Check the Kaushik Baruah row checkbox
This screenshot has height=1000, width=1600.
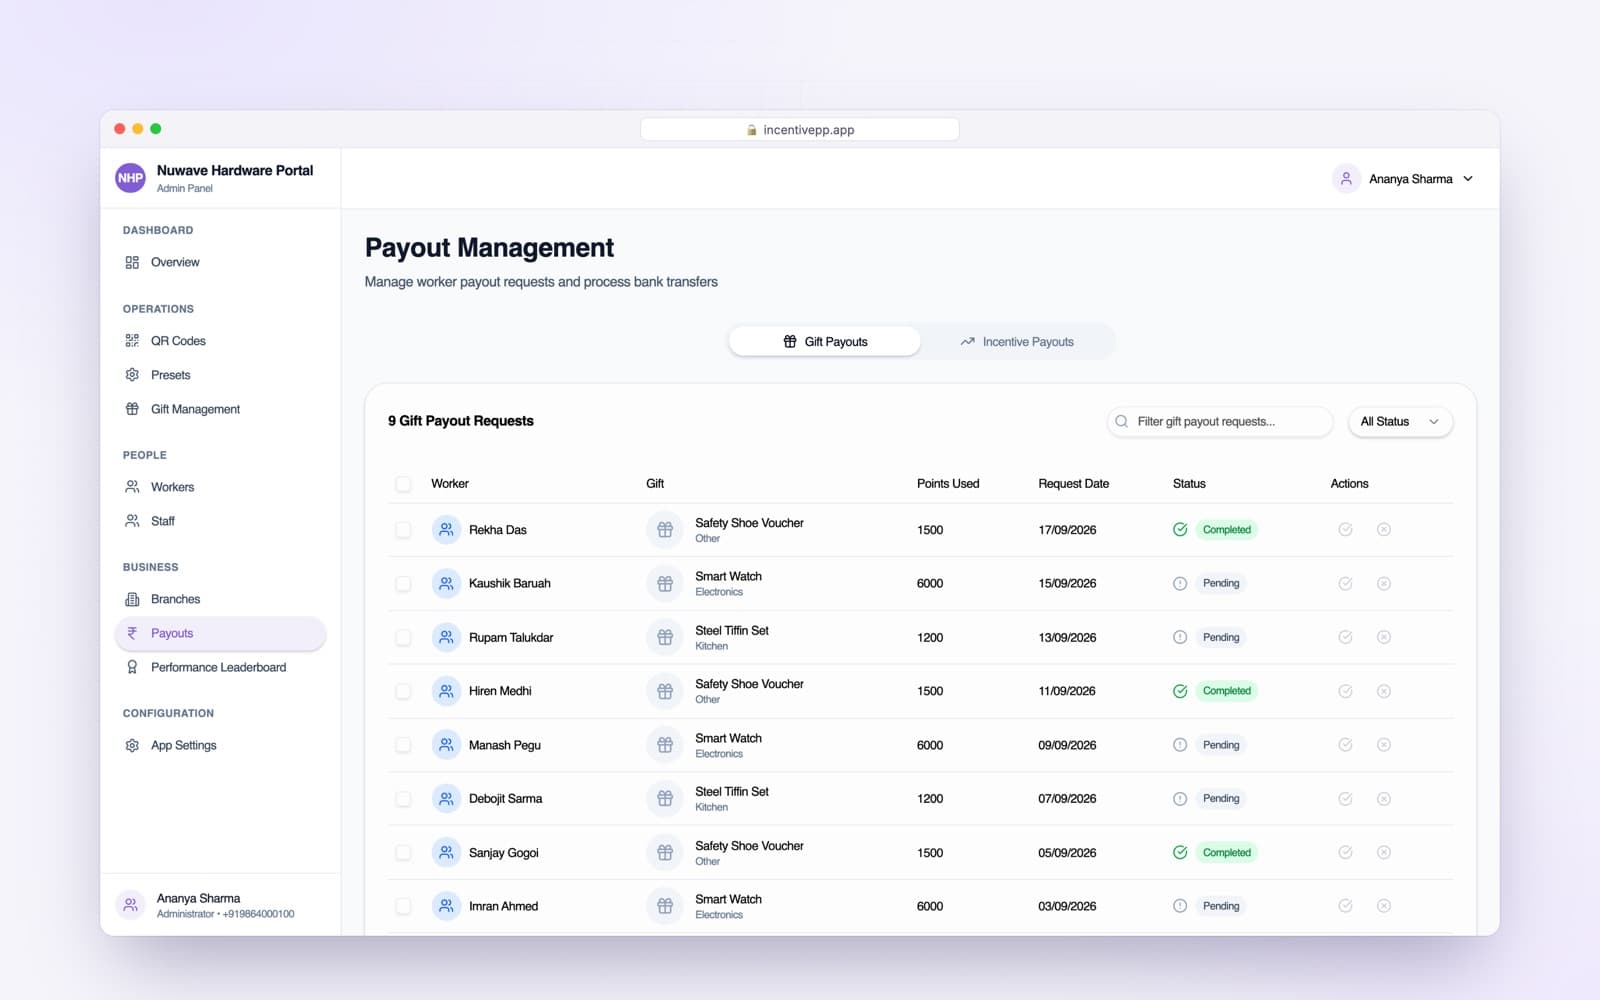pos(403,583)
